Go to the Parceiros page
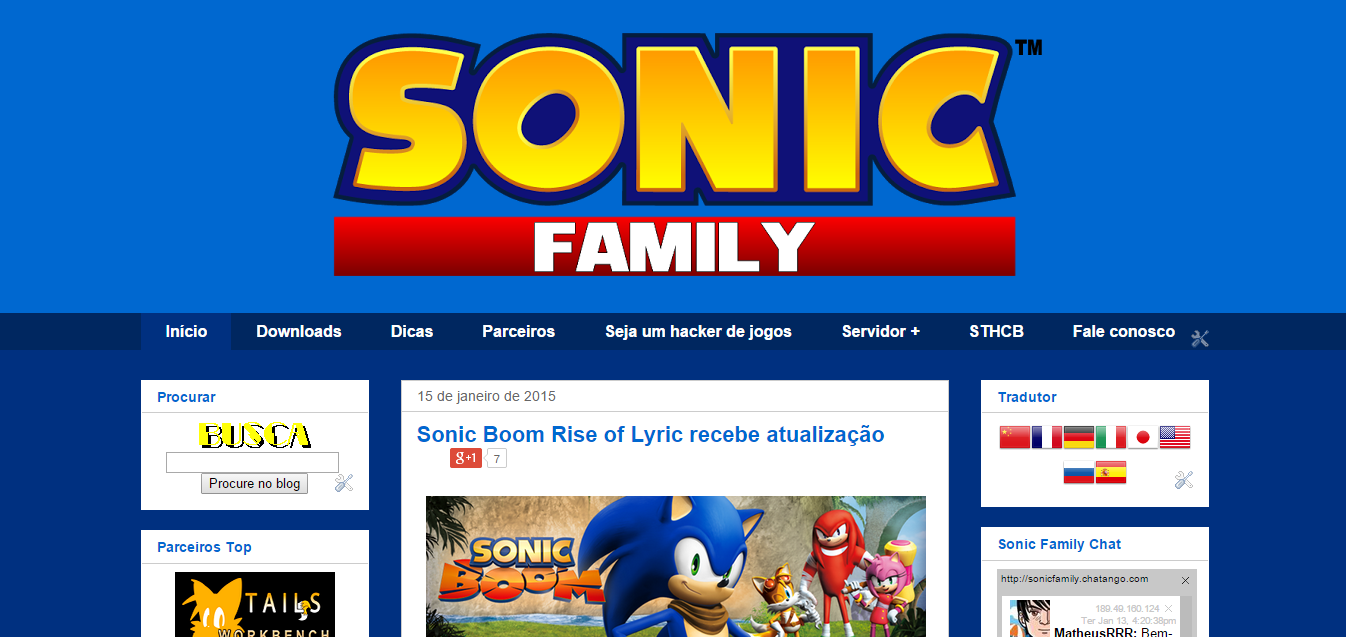Screen dimensions: 1346x637 pos(518,331)
